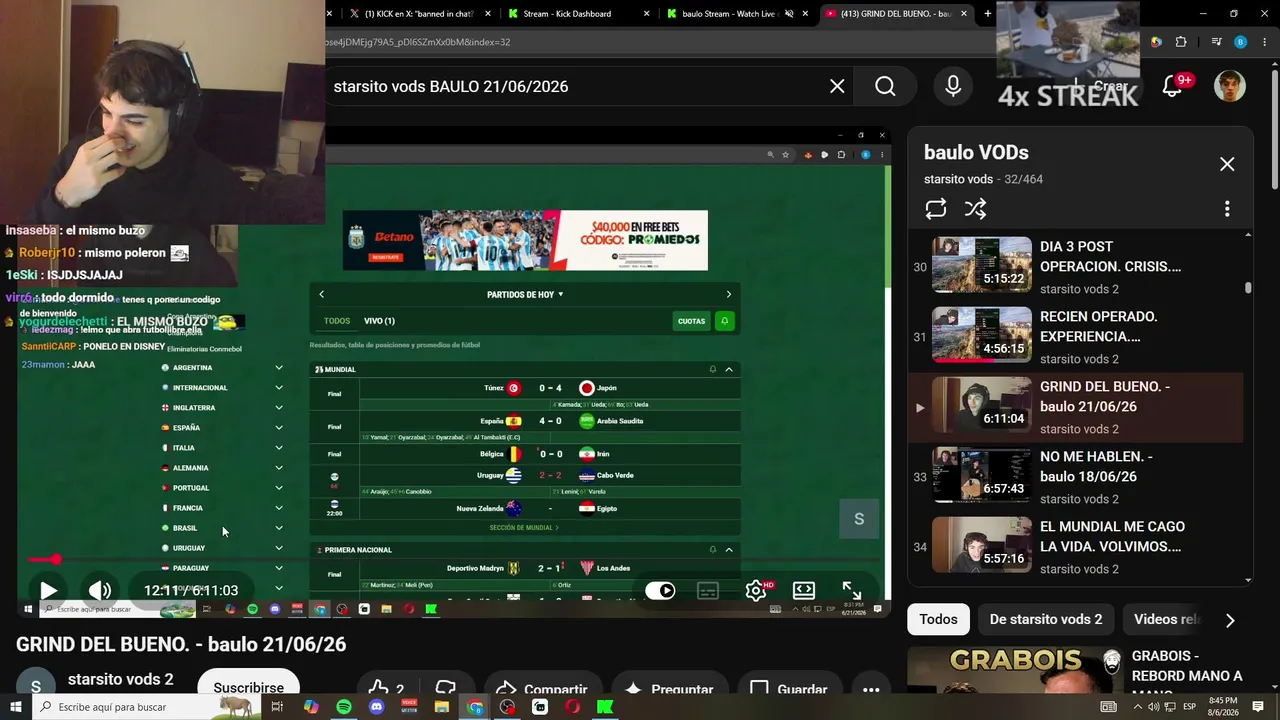The width and height of the screenshot is (1280, 720).
Task: Play the YouTube video
Action: pyautogui.click(x=47, y=590)
